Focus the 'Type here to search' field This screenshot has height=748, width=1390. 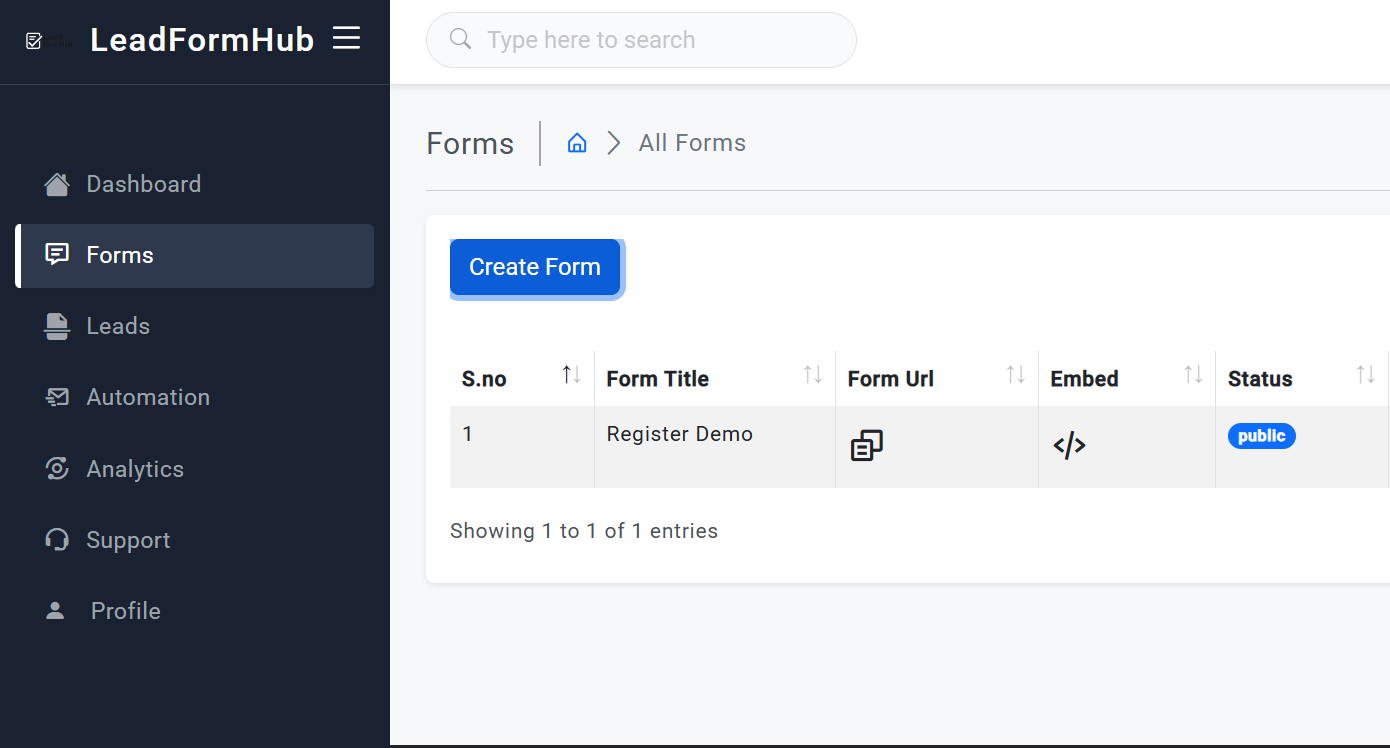[x=641, y=40]
